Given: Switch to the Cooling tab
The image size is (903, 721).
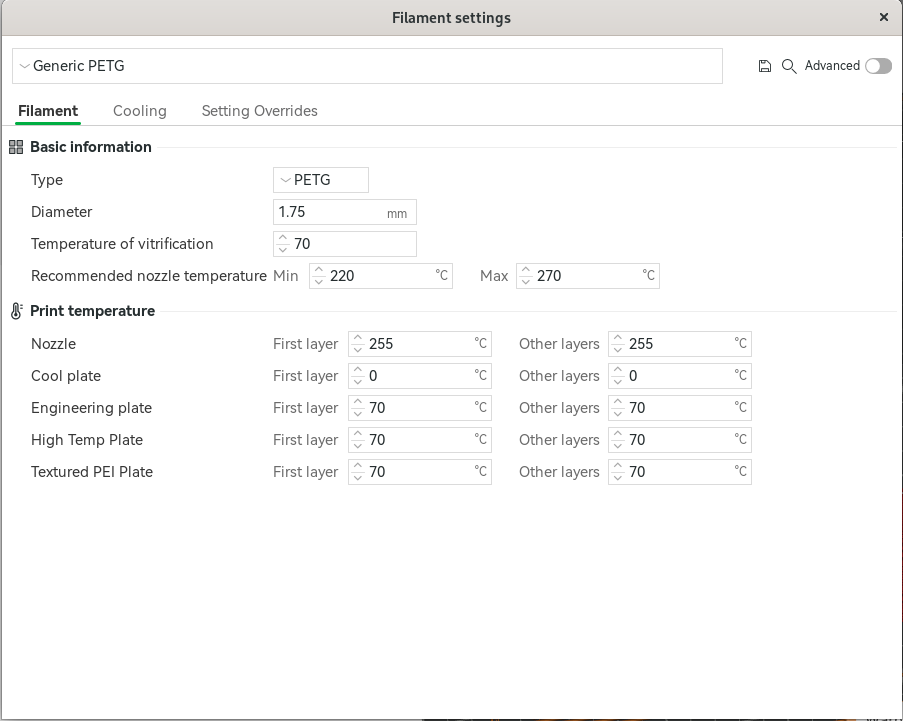Looking at the screenshot, I should point(140,111).
